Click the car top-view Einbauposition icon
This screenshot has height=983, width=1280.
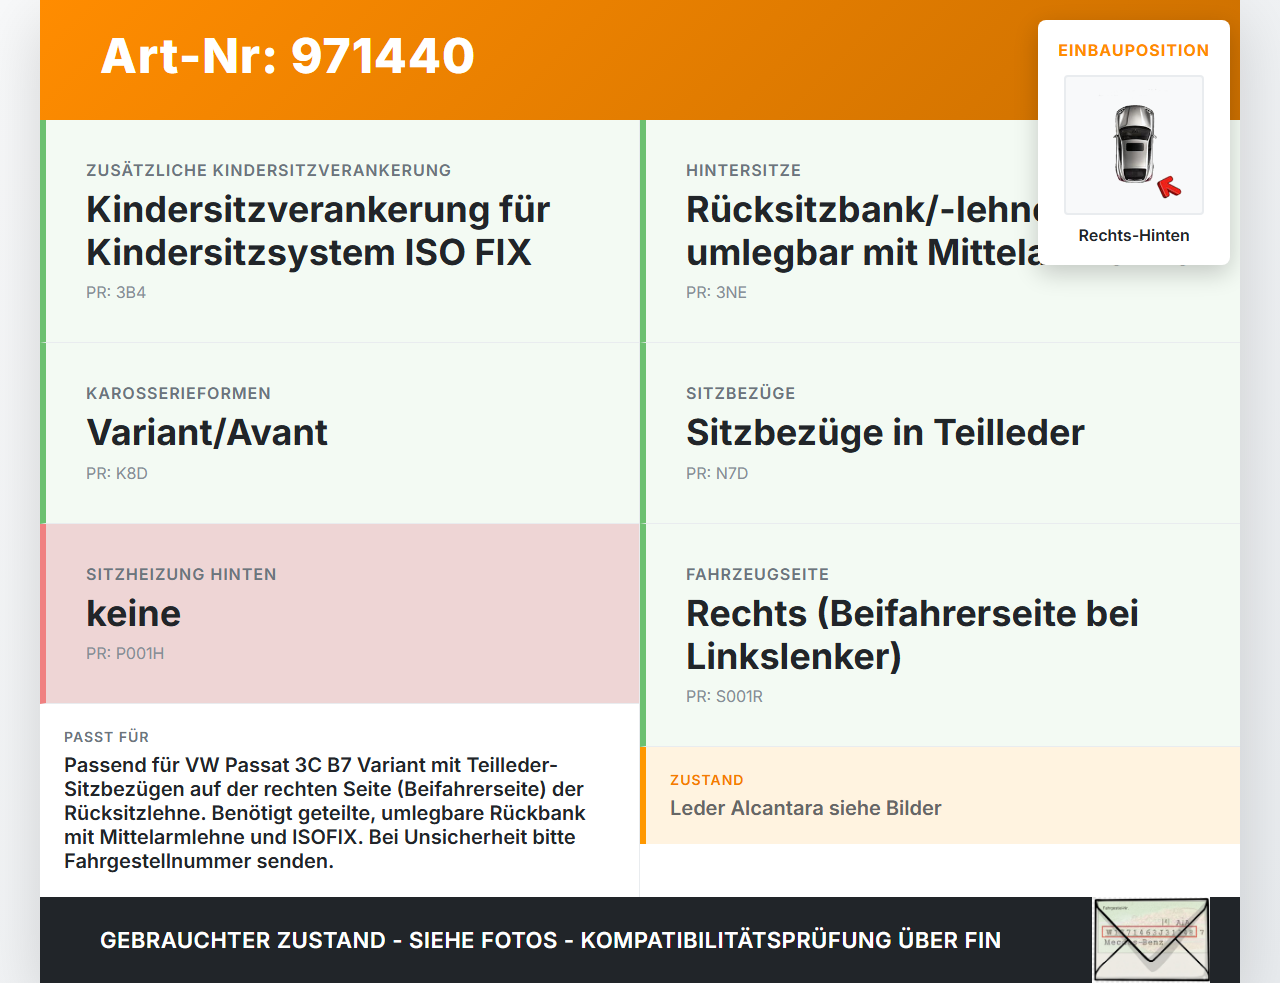pos(1133,144)
